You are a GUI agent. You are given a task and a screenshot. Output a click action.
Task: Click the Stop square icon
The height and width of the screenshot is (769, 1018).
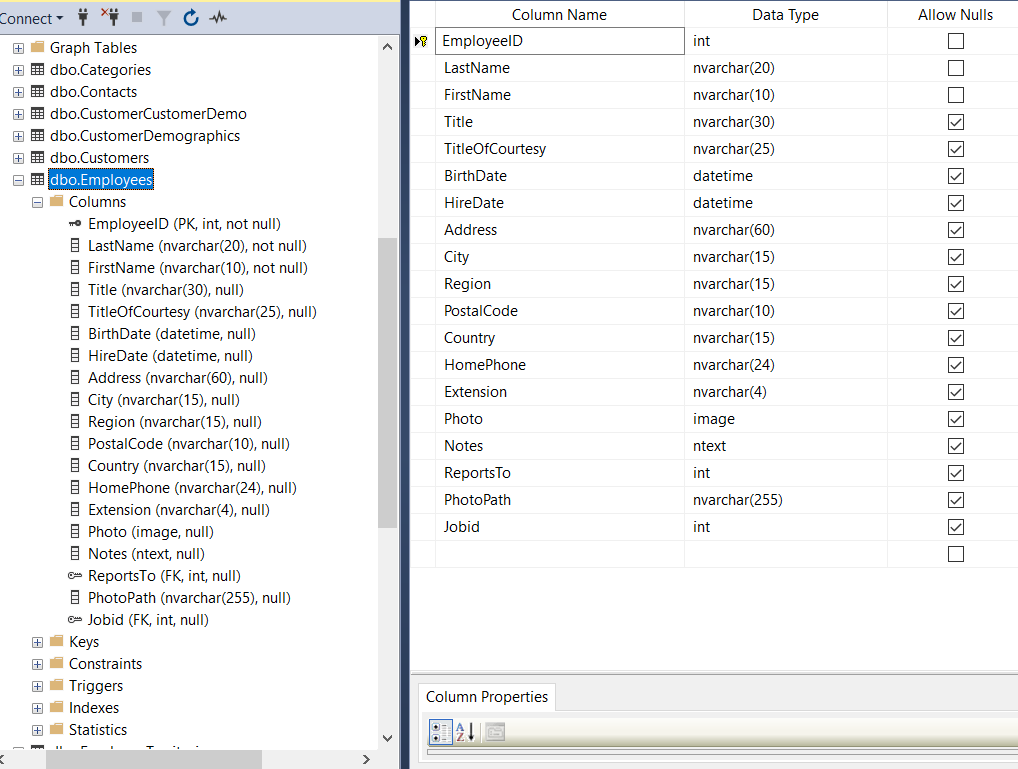point(137,18)
